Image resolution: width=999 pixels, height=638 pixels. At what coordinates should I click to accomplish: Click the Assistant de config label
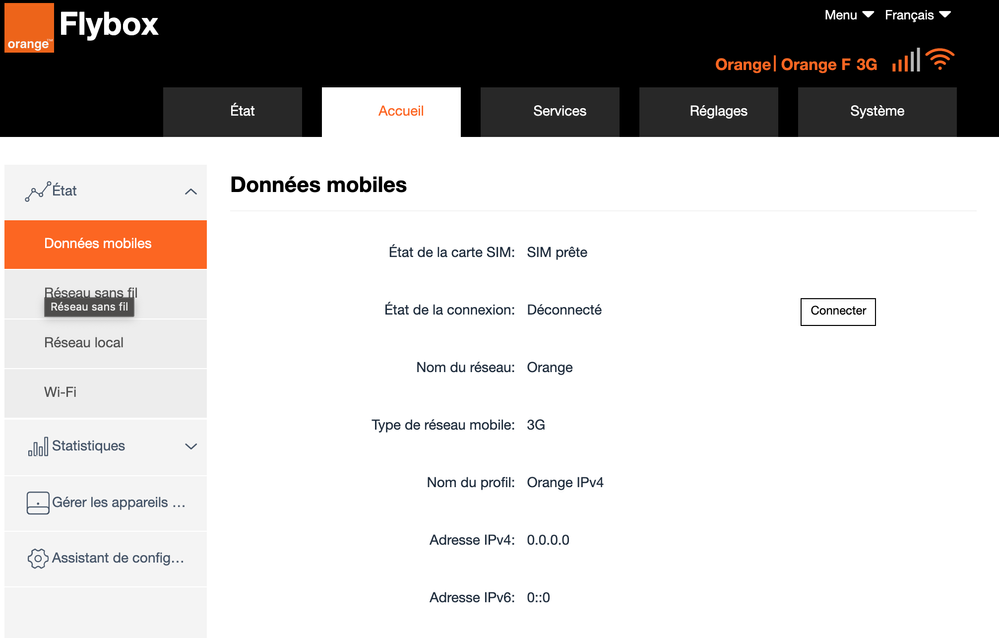[118, 558]
